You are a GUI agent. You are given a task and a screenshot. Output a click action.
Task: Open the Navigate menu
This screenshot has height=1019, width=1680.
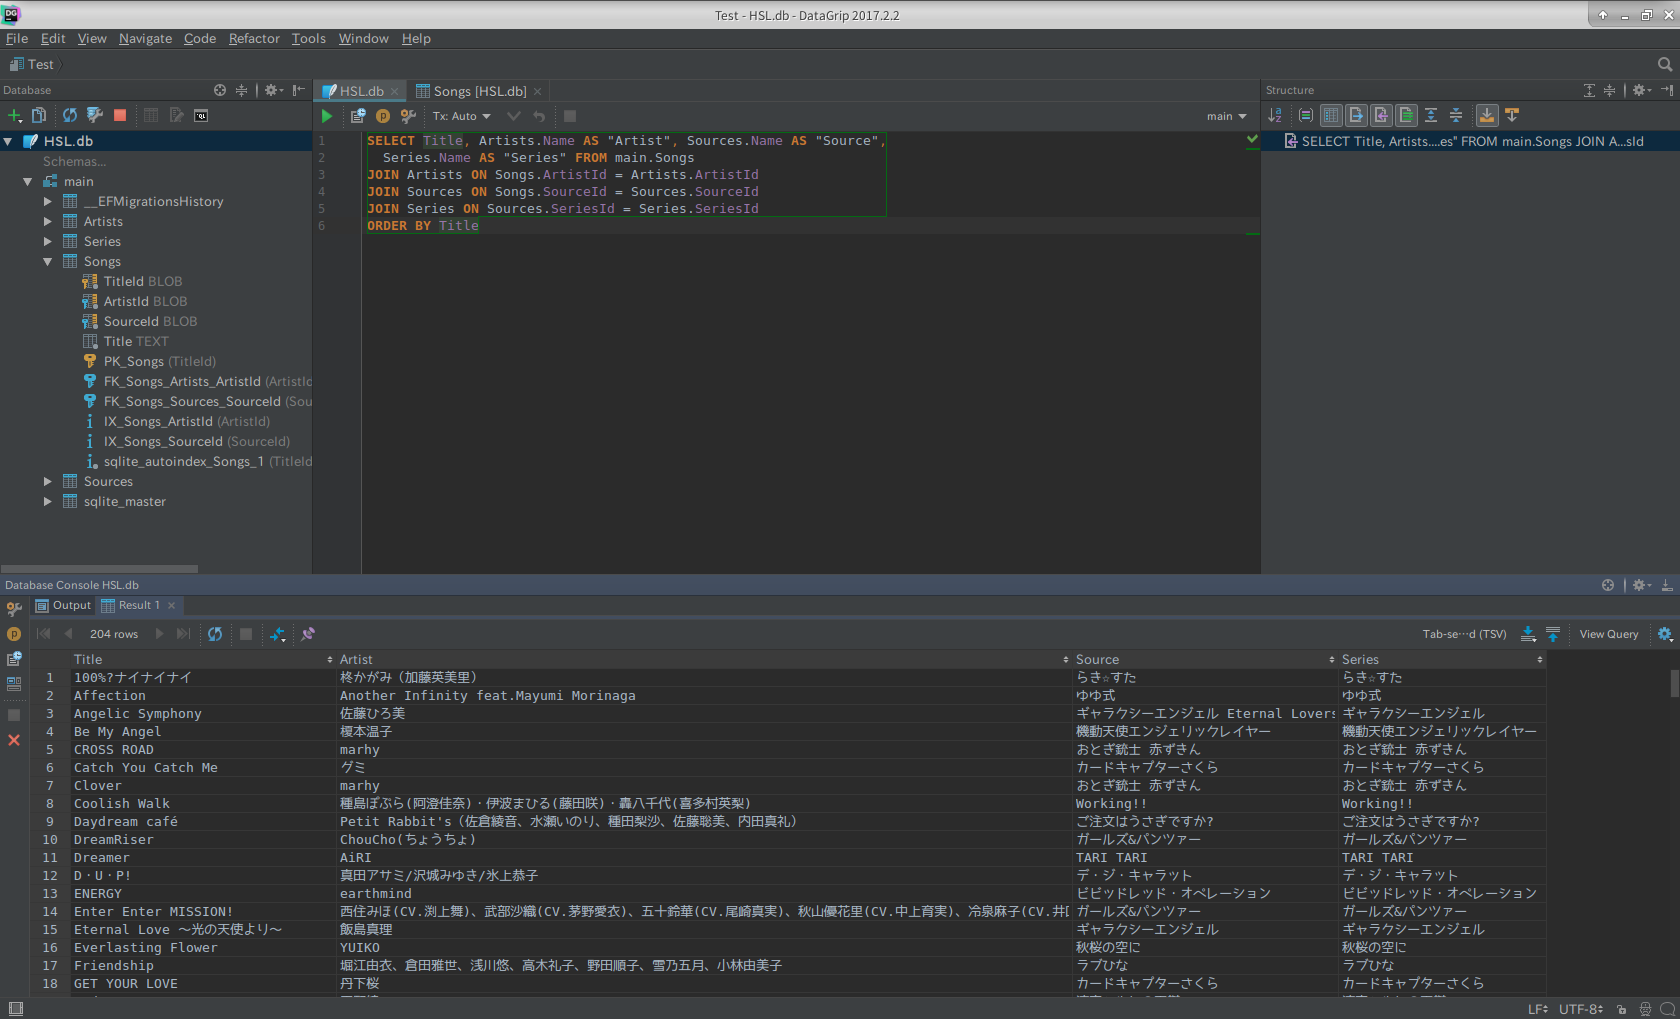pyautogui.click(x=145, y=38)
